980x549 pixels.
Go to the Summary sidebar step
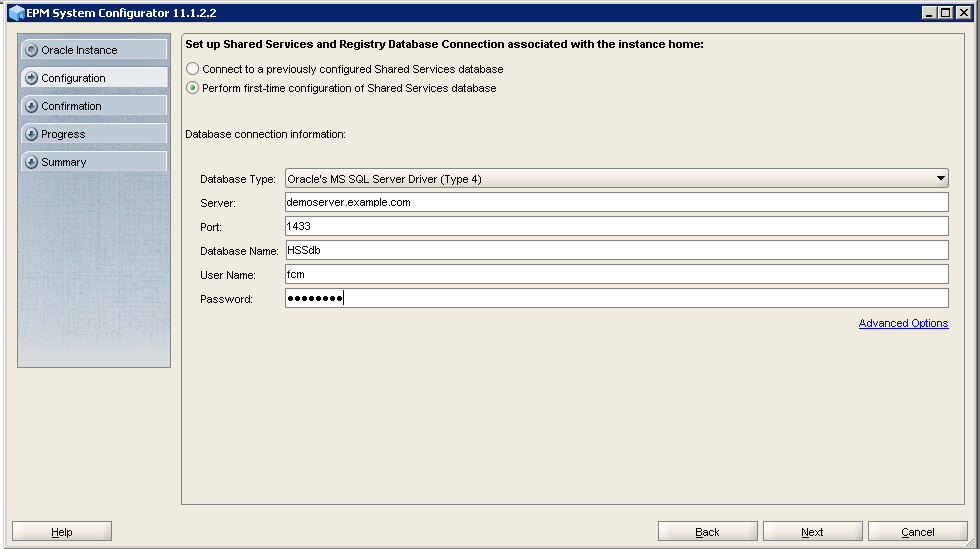click(93, 162)
